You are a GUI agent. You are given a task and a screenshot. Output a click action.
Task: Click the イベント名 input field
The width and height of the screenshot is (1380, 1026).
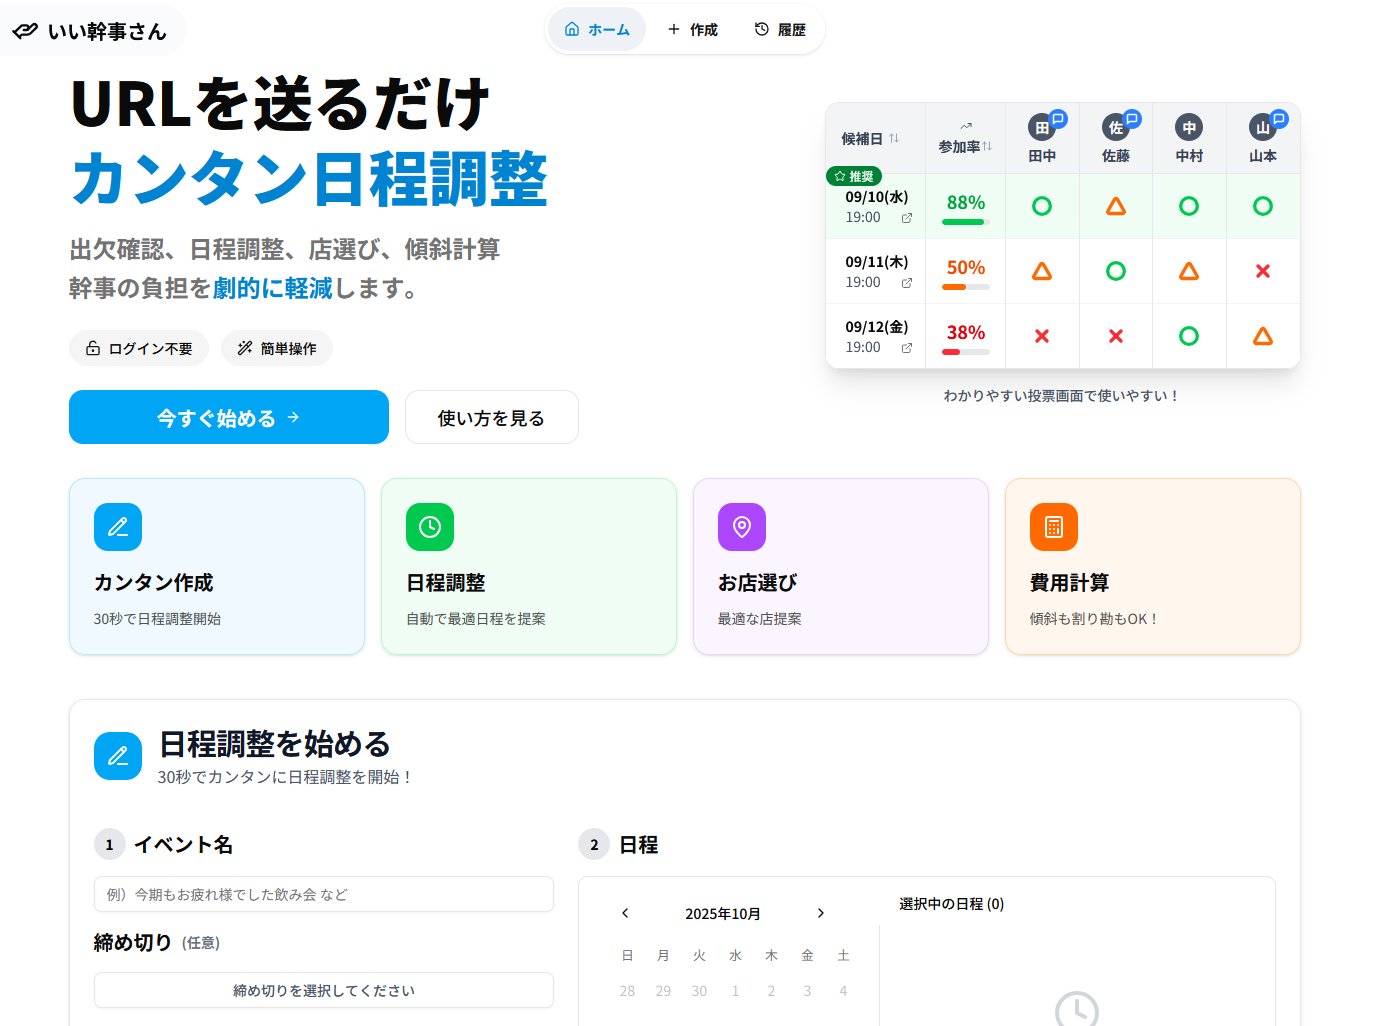click(x=323, y=894)
